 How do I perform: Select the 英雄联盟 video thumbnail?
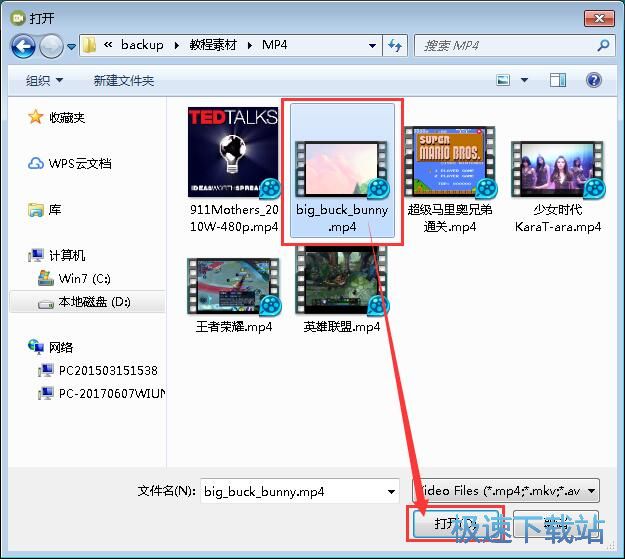coord(341,281)
